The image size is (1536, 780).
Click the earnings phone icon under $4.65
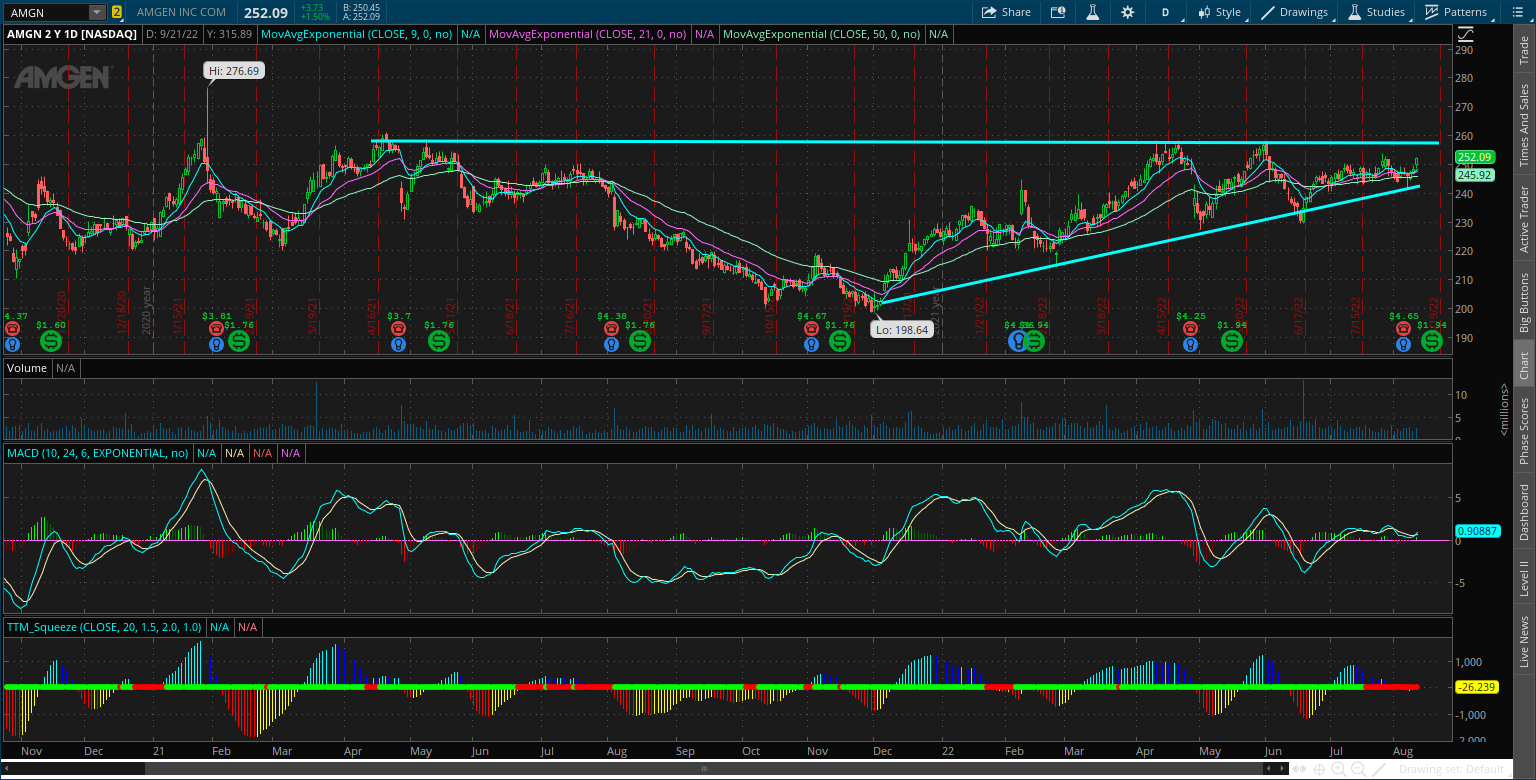click(x=1404, y=328)
